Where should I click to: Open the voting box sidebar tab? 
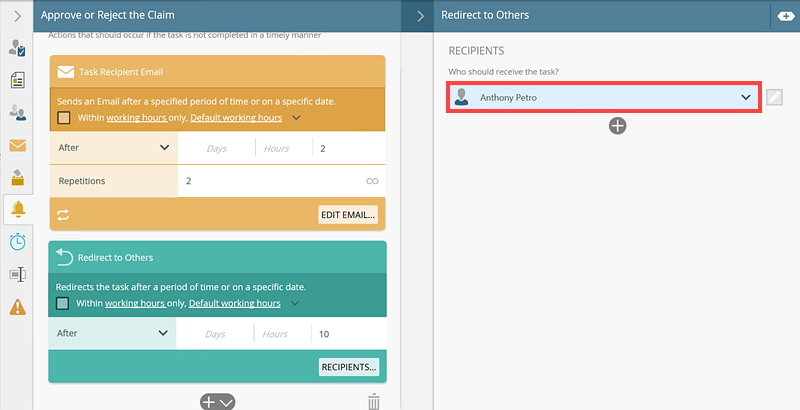[x=17, y=177]
